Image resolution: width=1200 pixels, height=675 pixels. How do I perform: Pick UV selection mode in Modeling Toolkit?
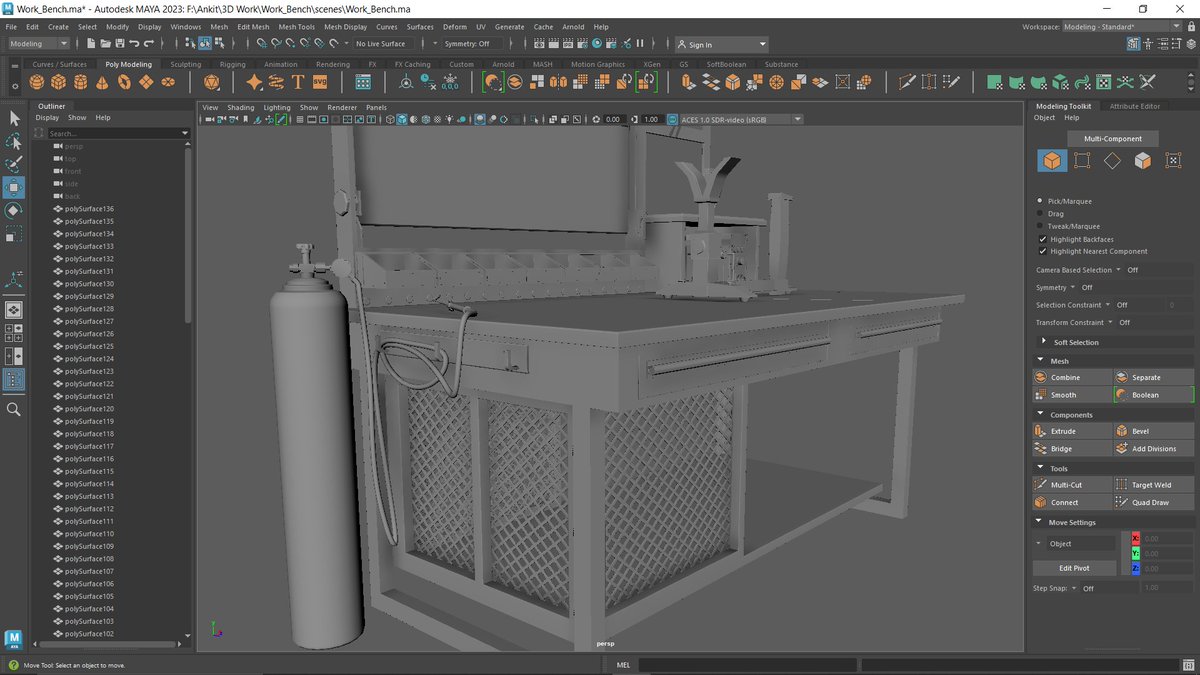coord(1174,160)
